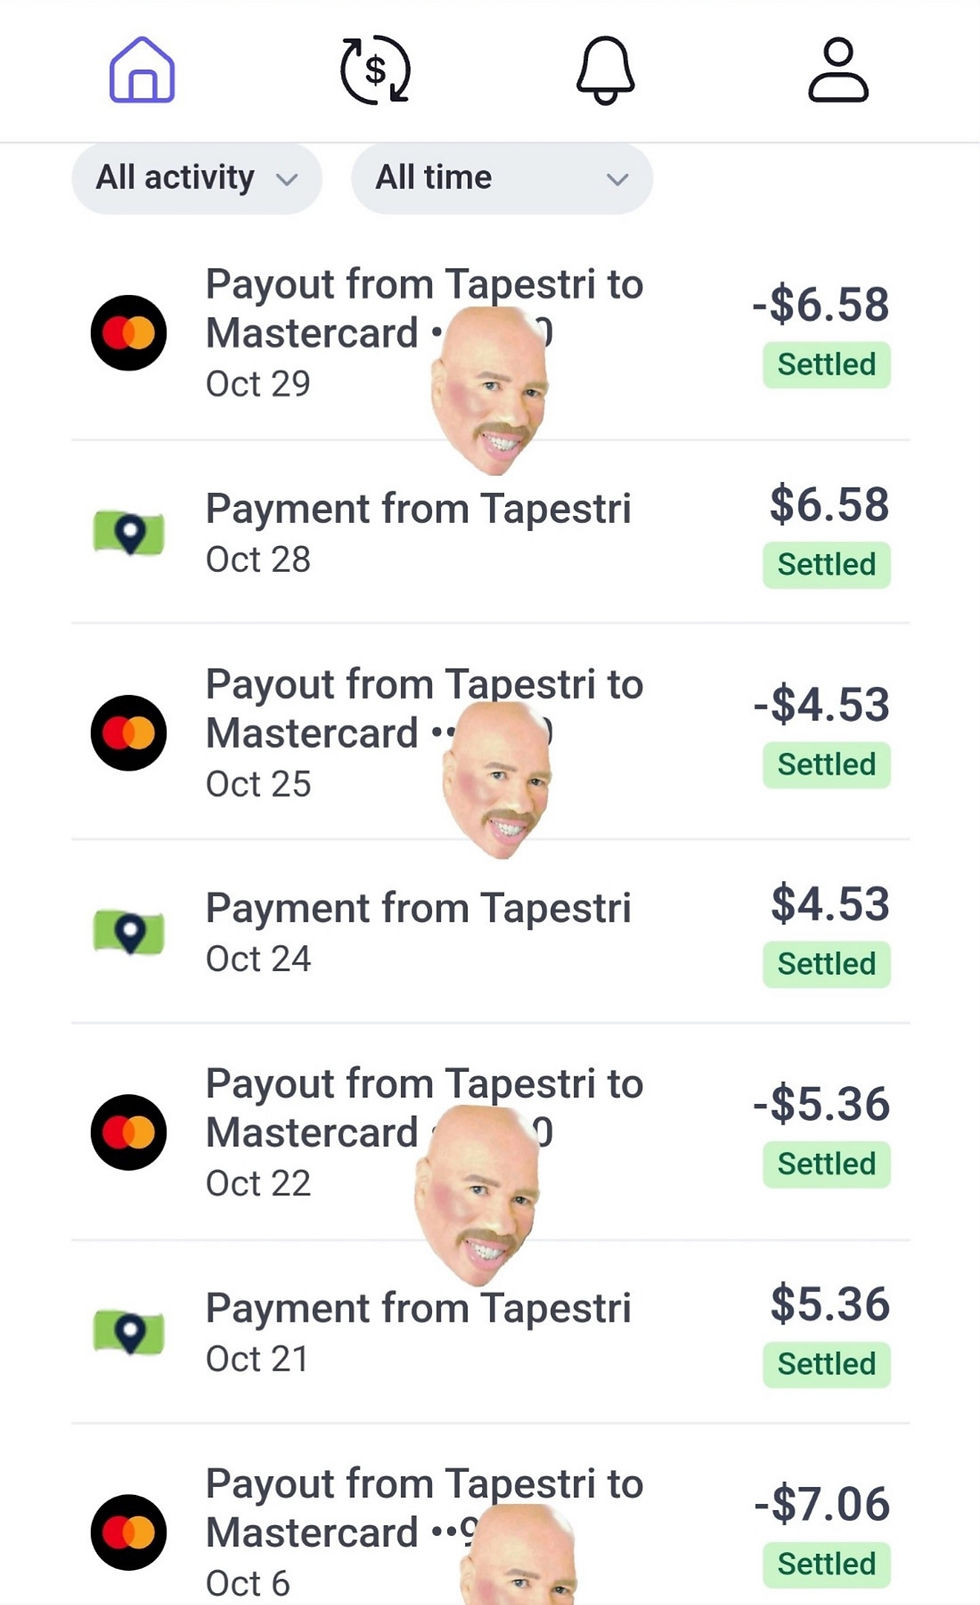This screenshot has height=1605, width=980.
Task: Click the Mastercard icon on the Oct 25 payout
Action: tap(128, 732)
